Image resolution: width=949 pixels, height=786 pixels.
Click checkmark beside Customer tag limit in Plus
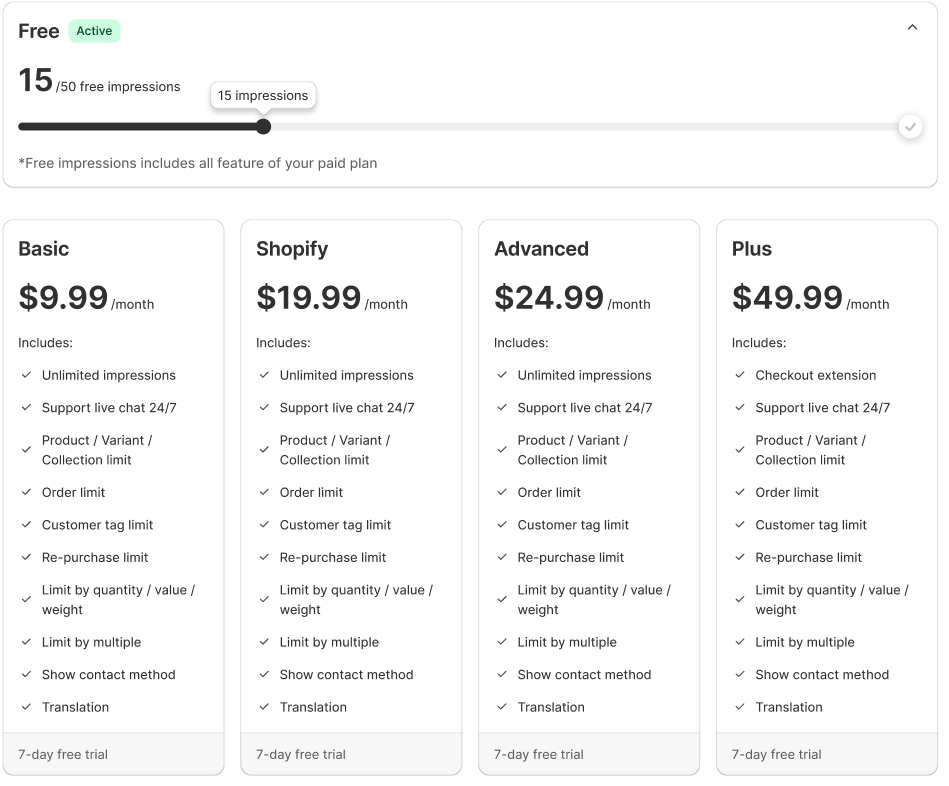coord(740,525)
